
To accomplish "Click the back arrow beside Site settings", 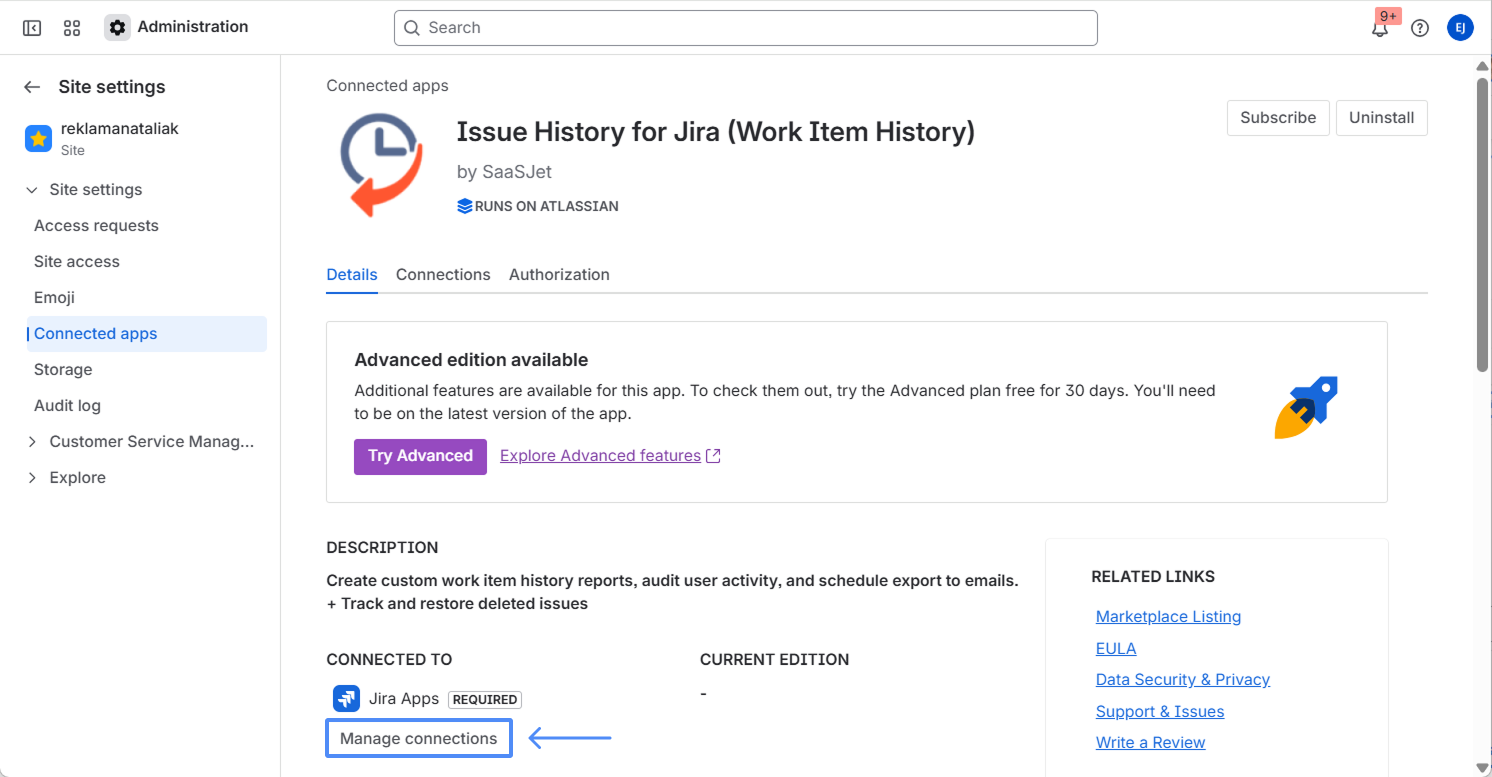I will pyautogui.click(x=33, y=87).
